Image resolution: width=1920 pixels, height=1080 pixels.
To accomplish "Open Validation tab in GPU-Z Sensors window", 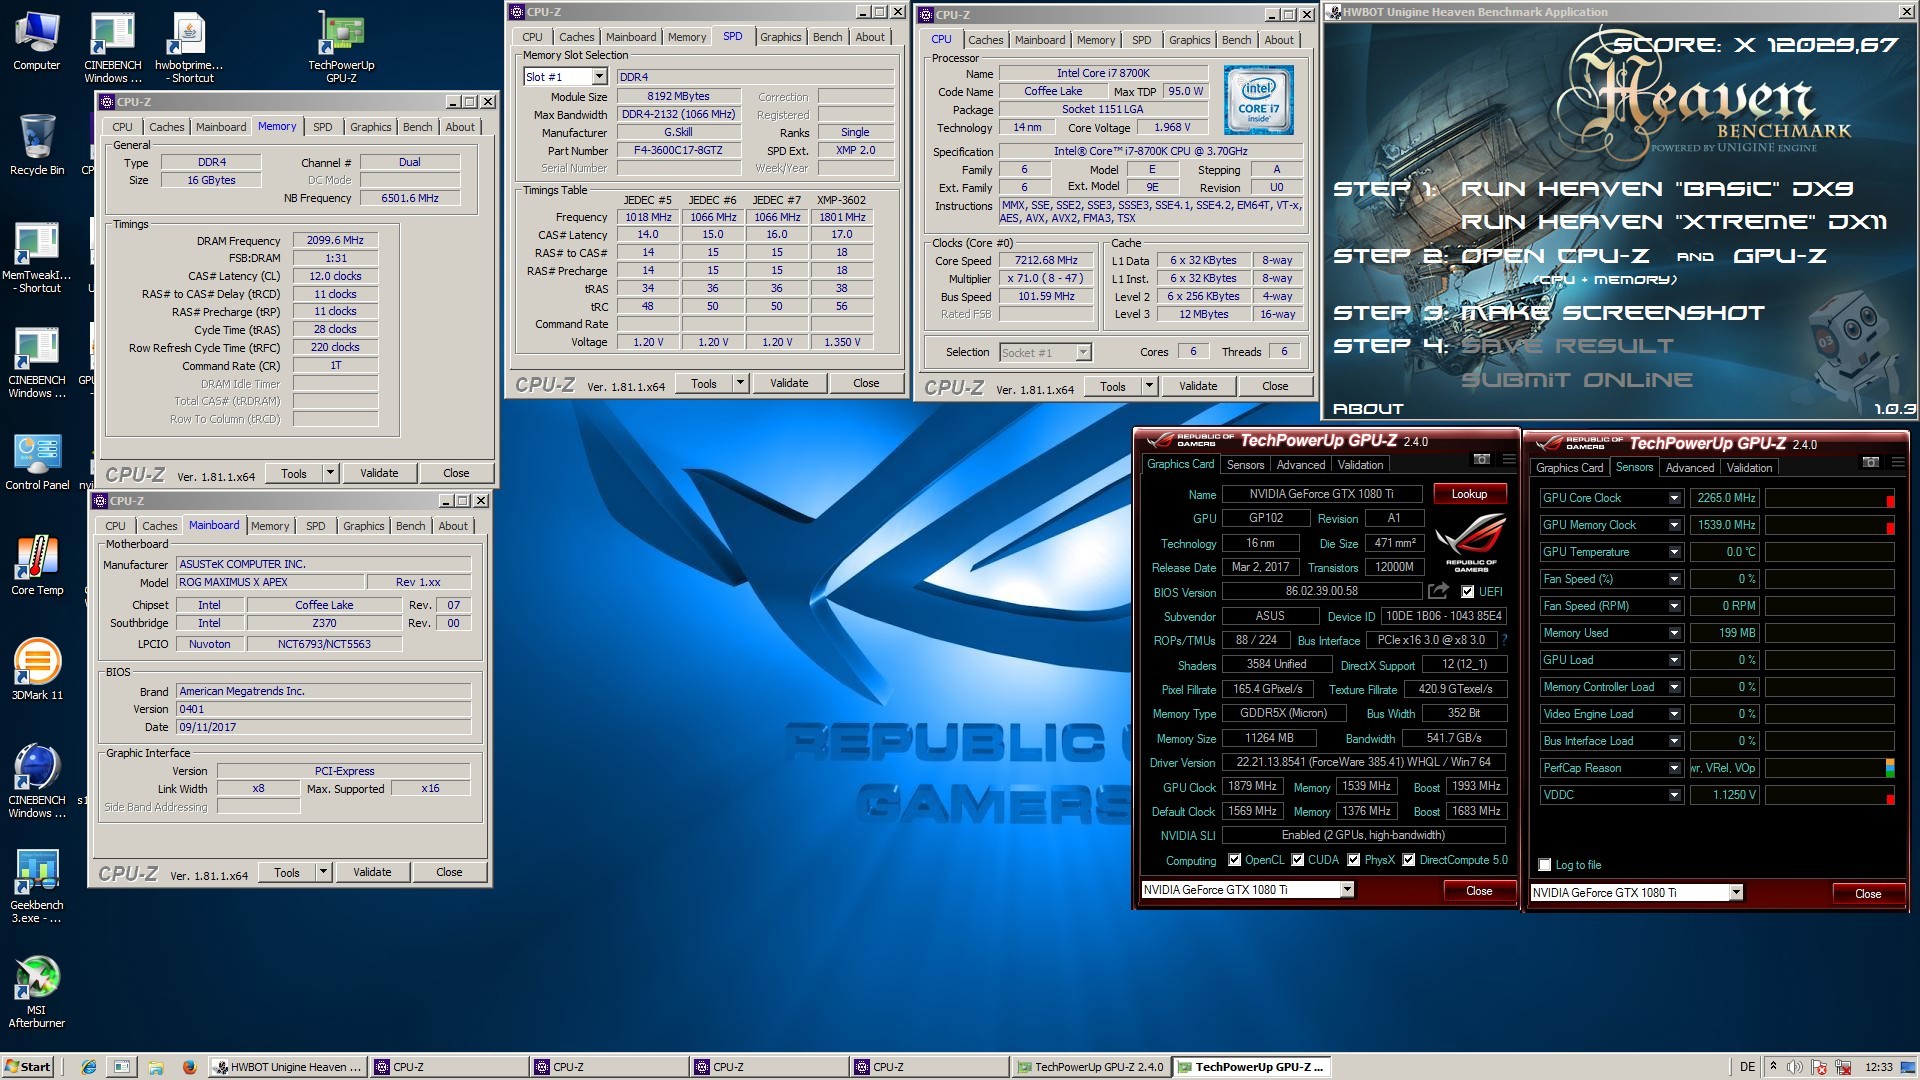I will (x=1749, y=468).
